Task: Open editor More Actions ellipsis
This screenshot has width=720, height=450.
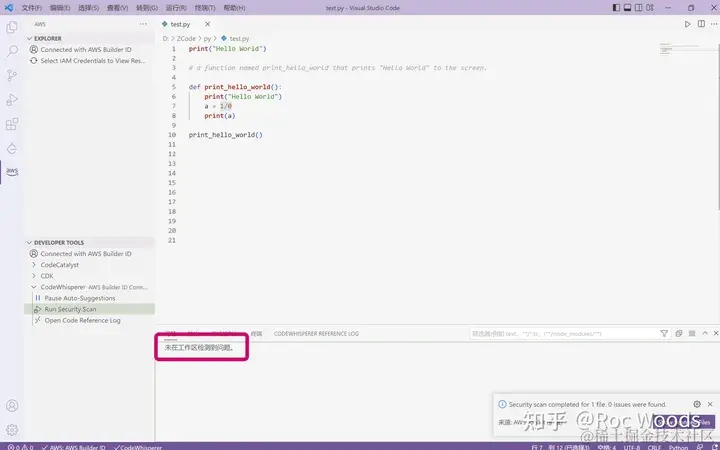Action: 714,24
